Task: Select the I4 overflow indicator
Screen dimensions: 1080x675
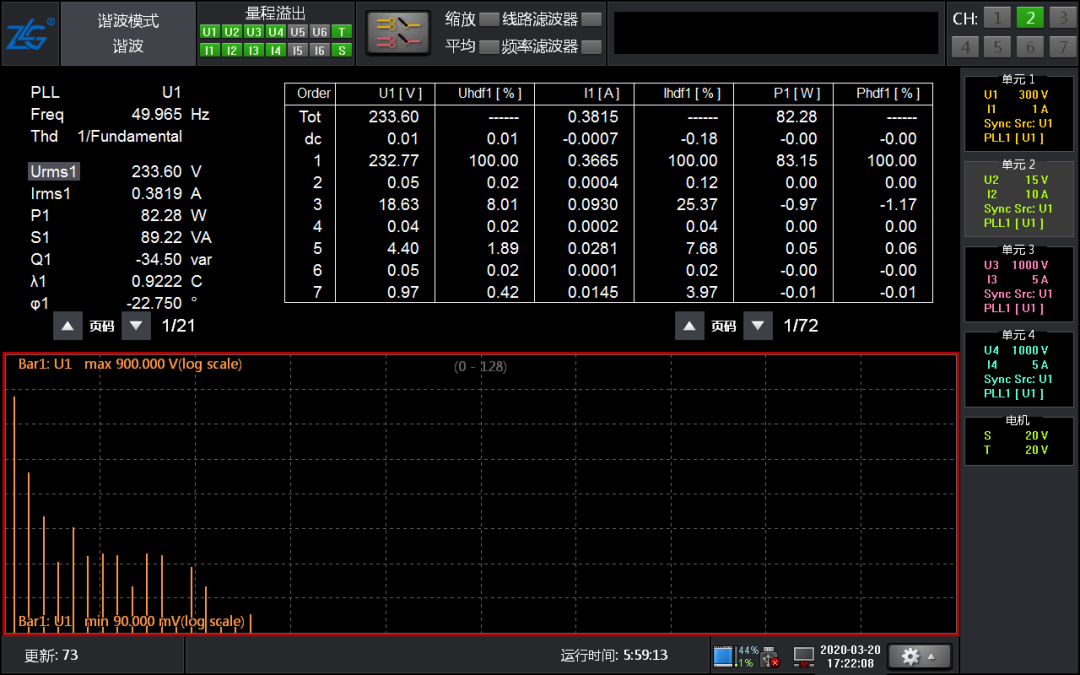Action: point(276,50)
